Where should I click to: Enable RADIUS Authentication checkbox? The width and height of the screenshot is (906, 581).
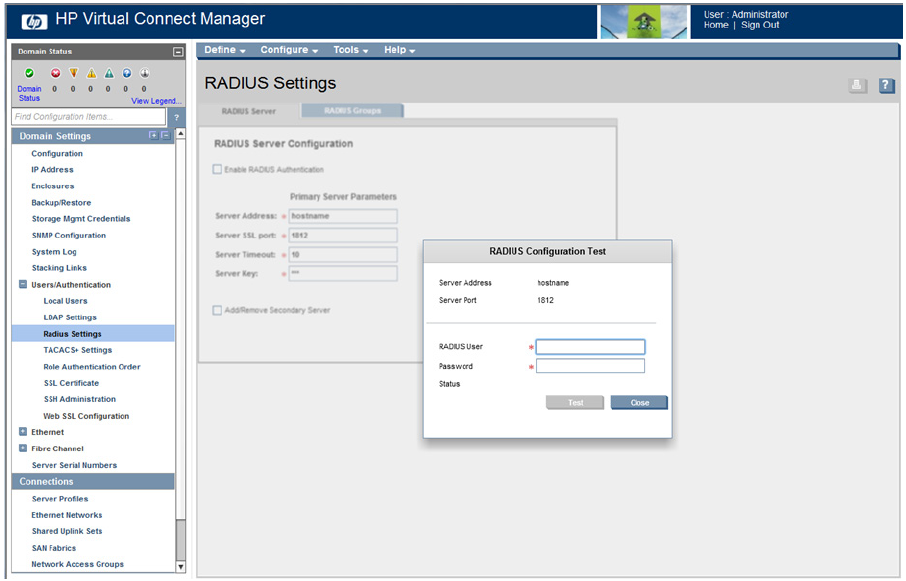tap(217, 169)
